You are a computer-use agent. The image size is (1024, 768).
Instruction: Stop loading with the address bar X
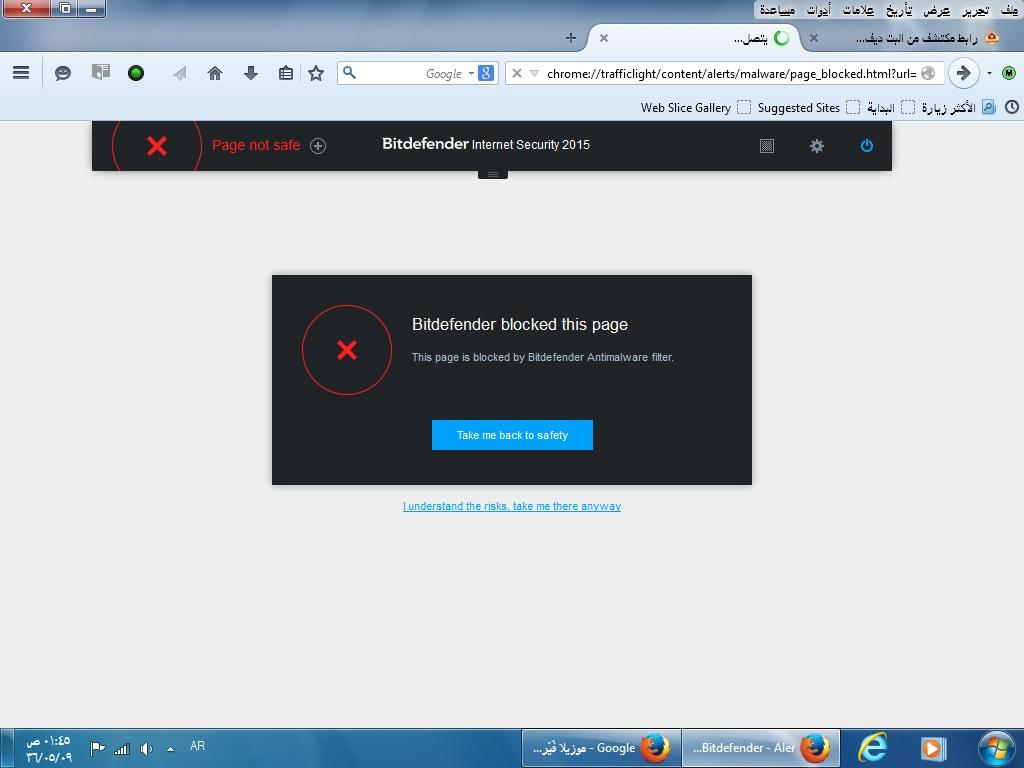tap(517, 73)
